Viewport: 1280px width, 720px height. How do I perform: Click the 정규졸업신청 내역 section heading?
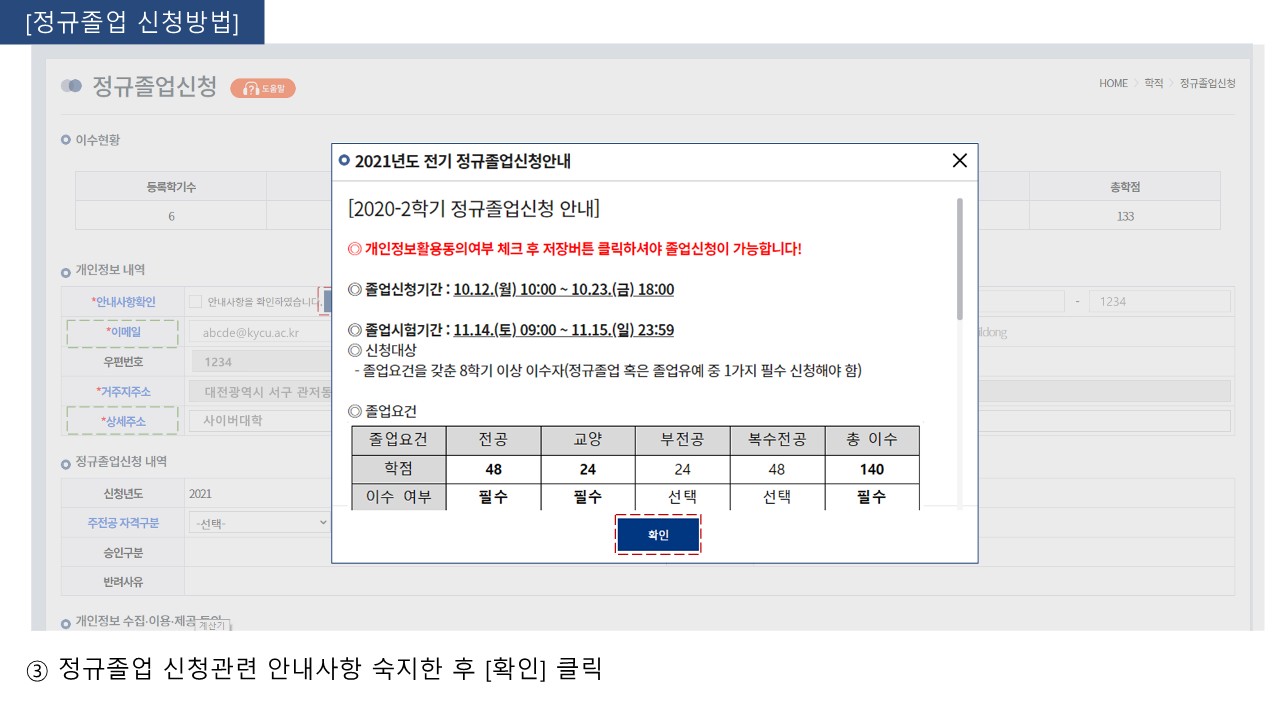[x=121, y=462]
